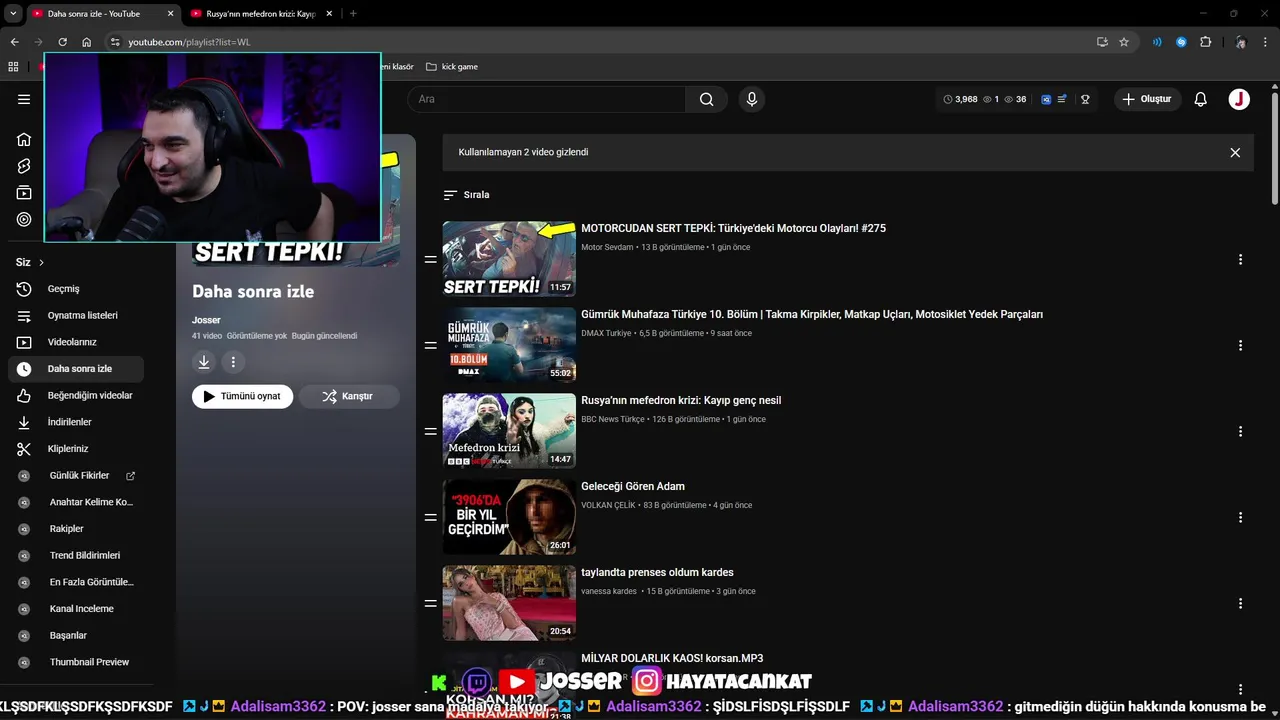Open Thumbnail Preview in sidebar
The image size is (1280, 720).
pyautogui.click(x=76, y=662)
